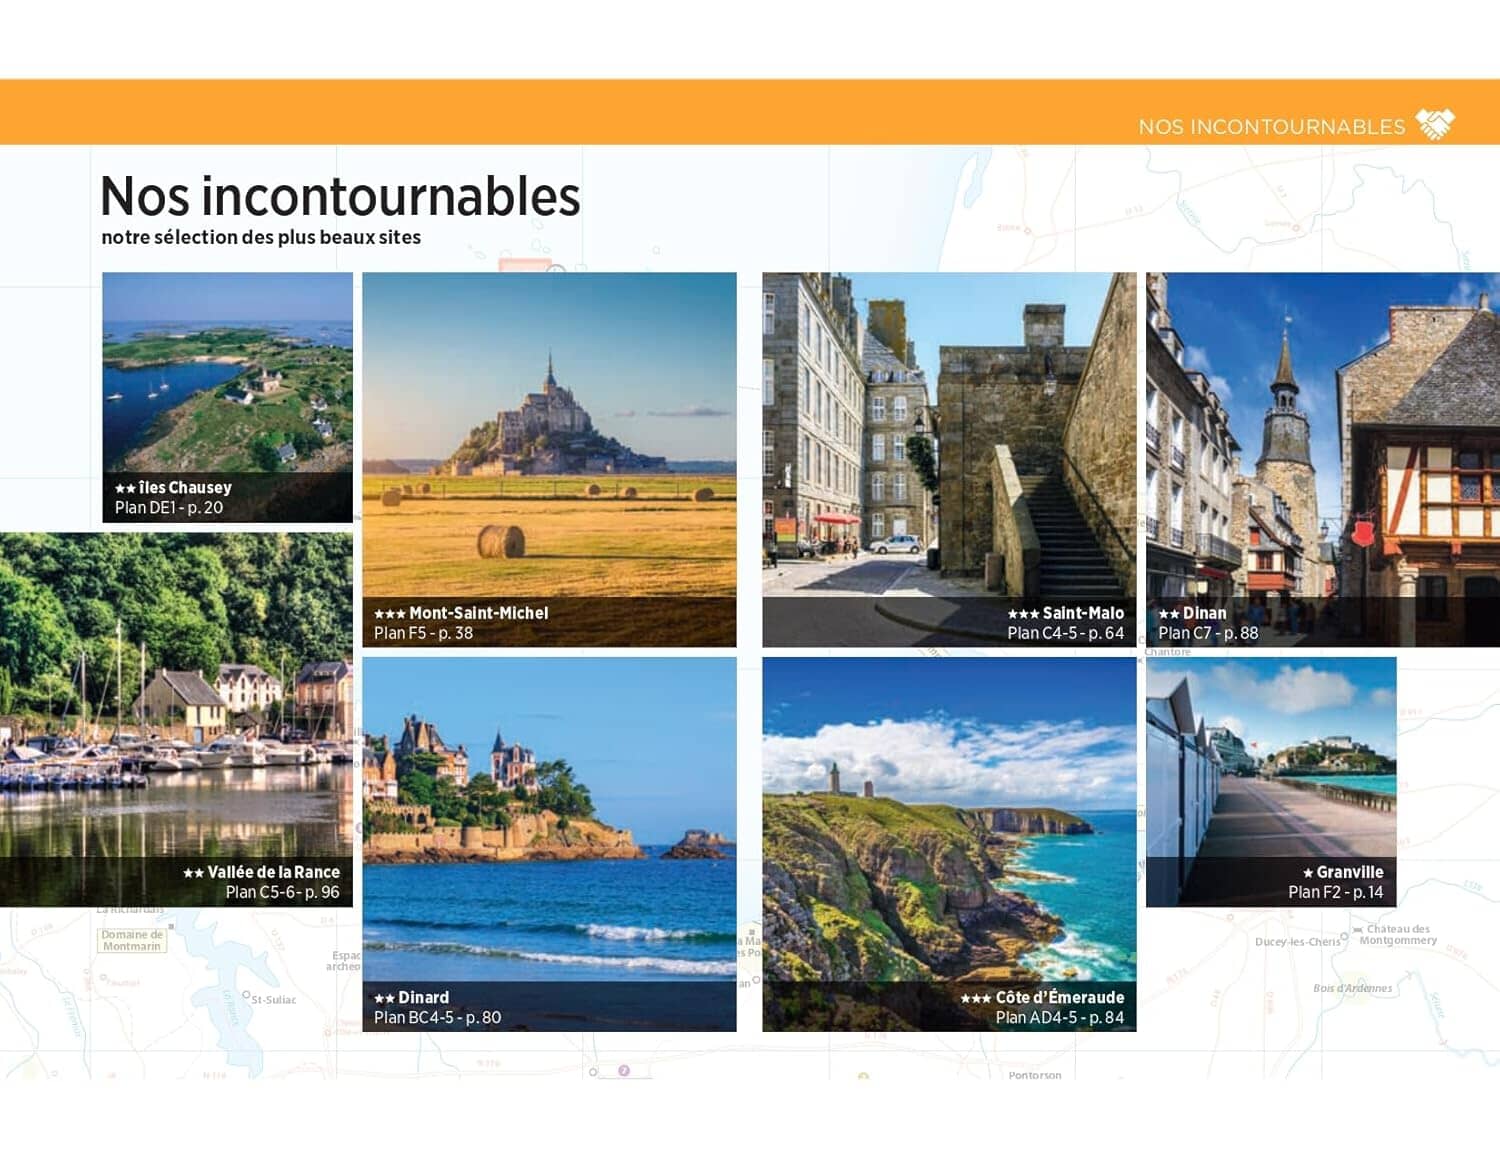The image size is (1500, 1159).
Task: Select the Nos incontournables page title
Action: coord(340,197)
